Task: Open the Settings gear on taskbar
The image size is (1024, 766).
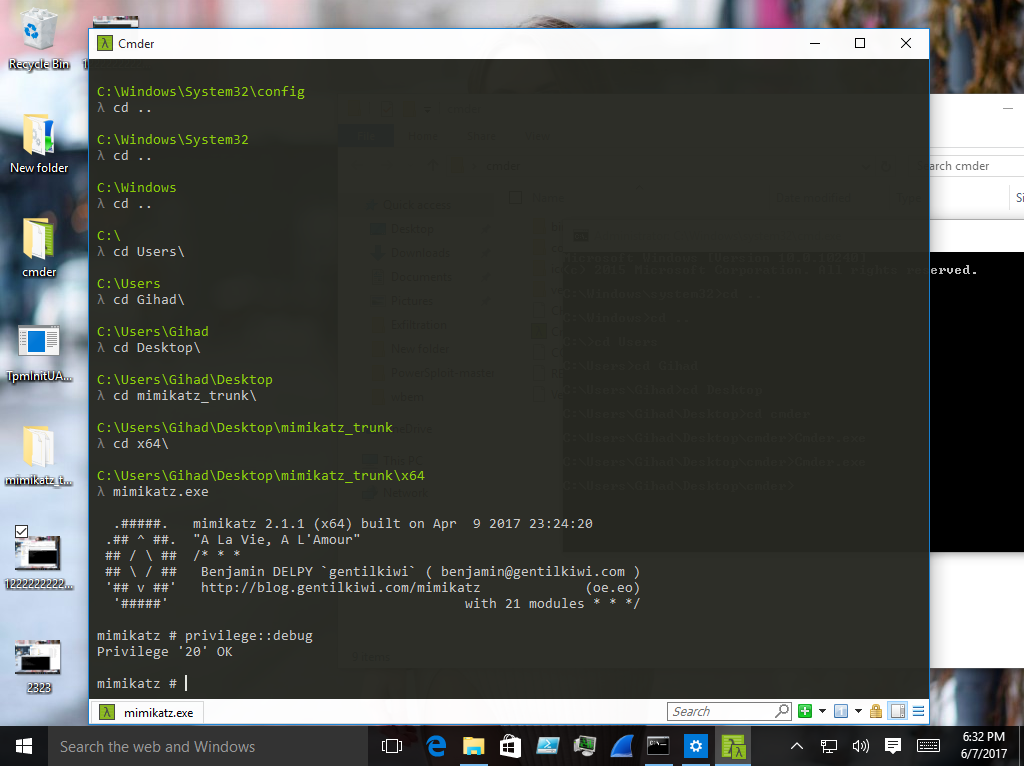Action: point(696,746)
